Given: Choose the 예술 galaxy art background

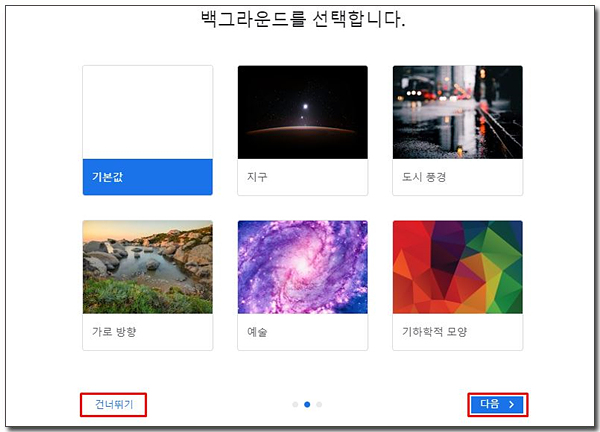Looking at the screenshot, I should coord(302,285).
